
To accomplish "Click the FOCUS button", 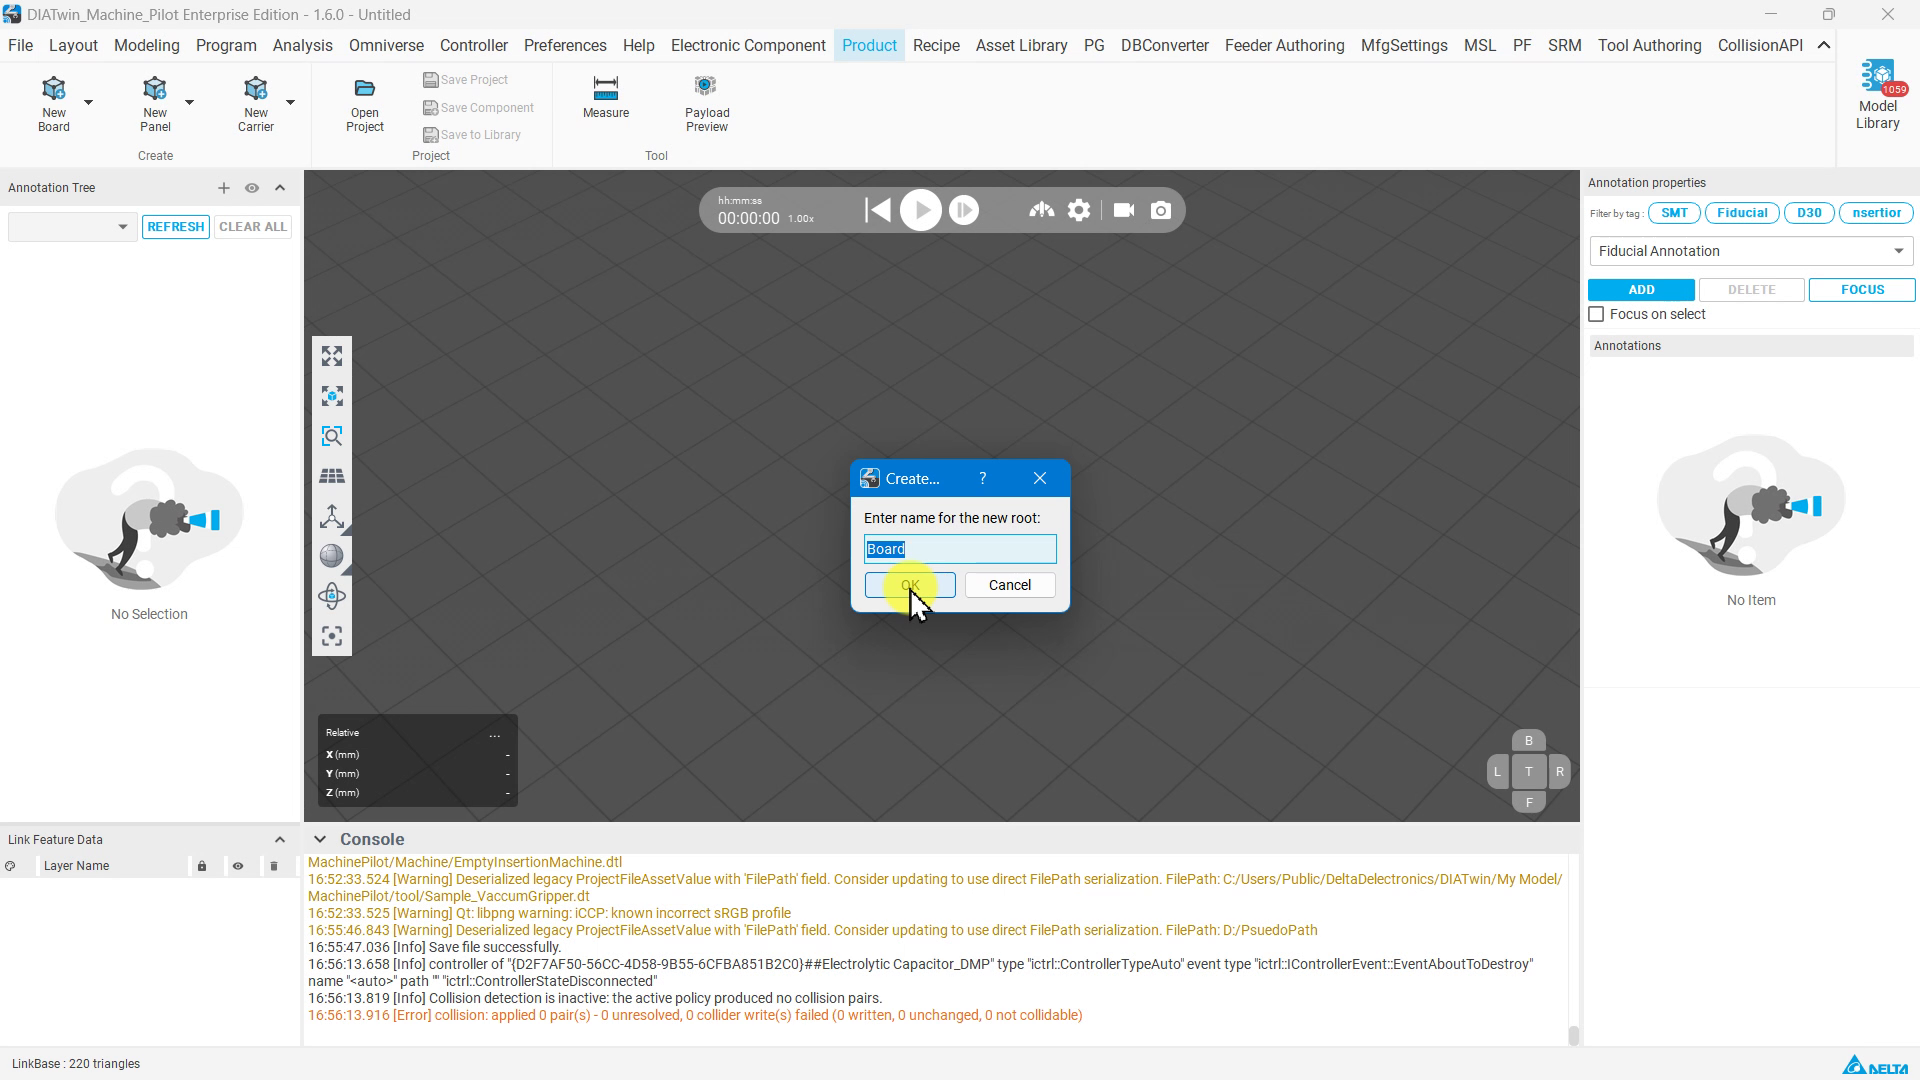I will click(1862, 290).
